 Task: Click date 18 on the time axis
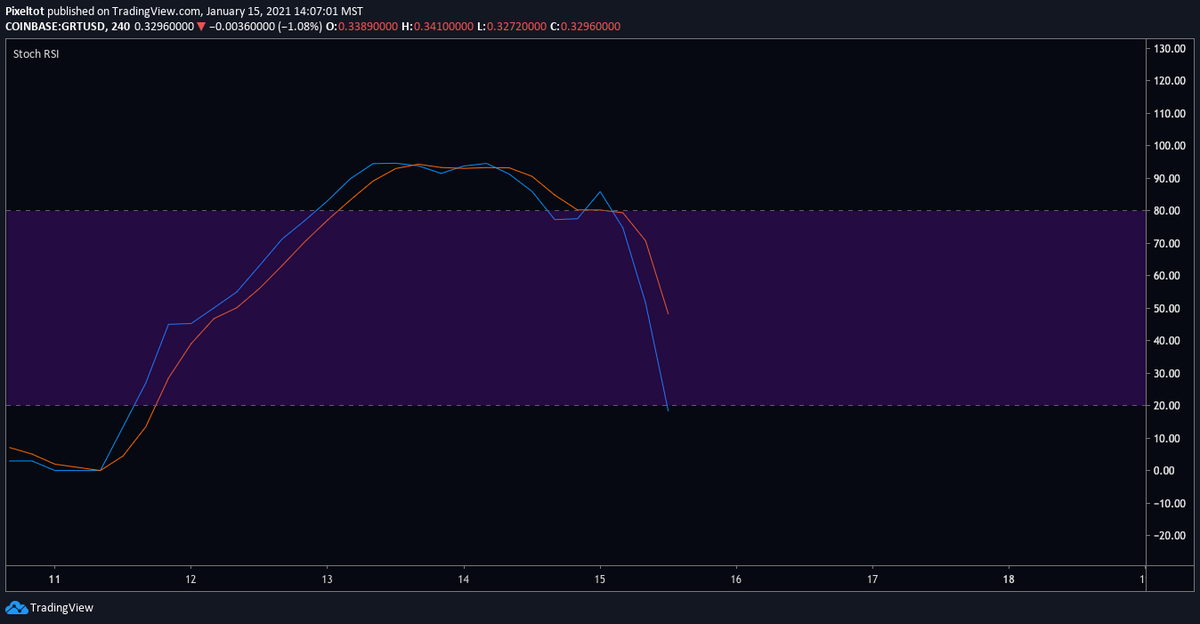[x=1008, y=578]
